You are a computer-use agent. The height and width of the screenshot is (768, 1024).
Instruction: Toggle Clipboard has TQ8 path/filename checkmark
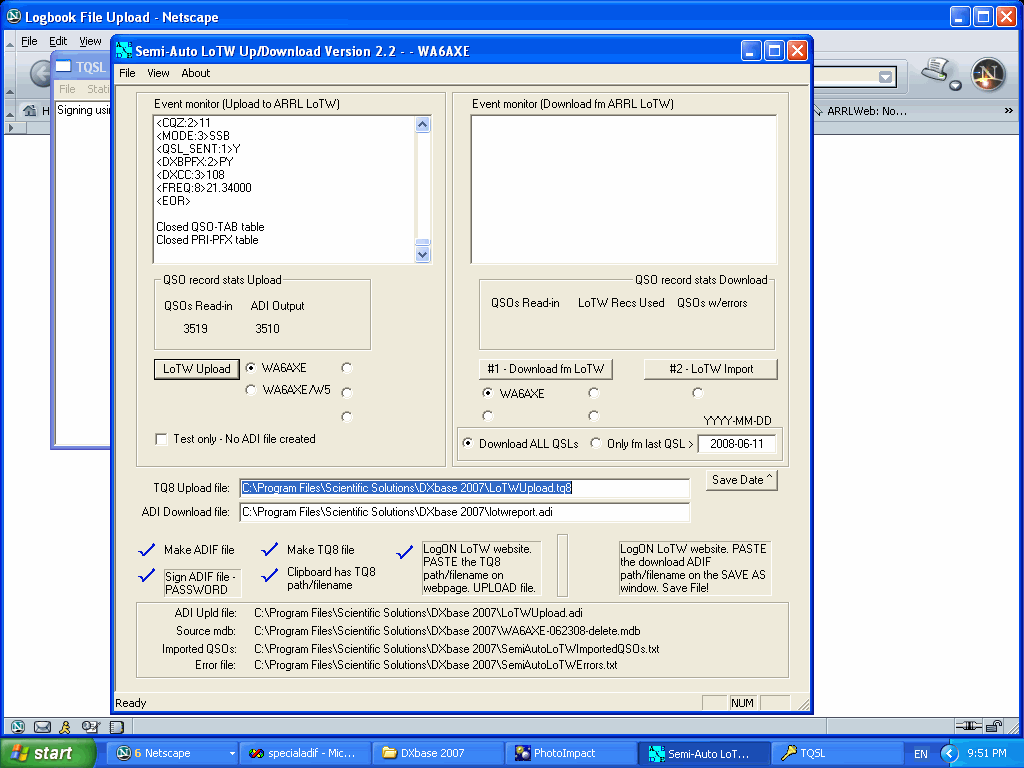click(270, 575)
